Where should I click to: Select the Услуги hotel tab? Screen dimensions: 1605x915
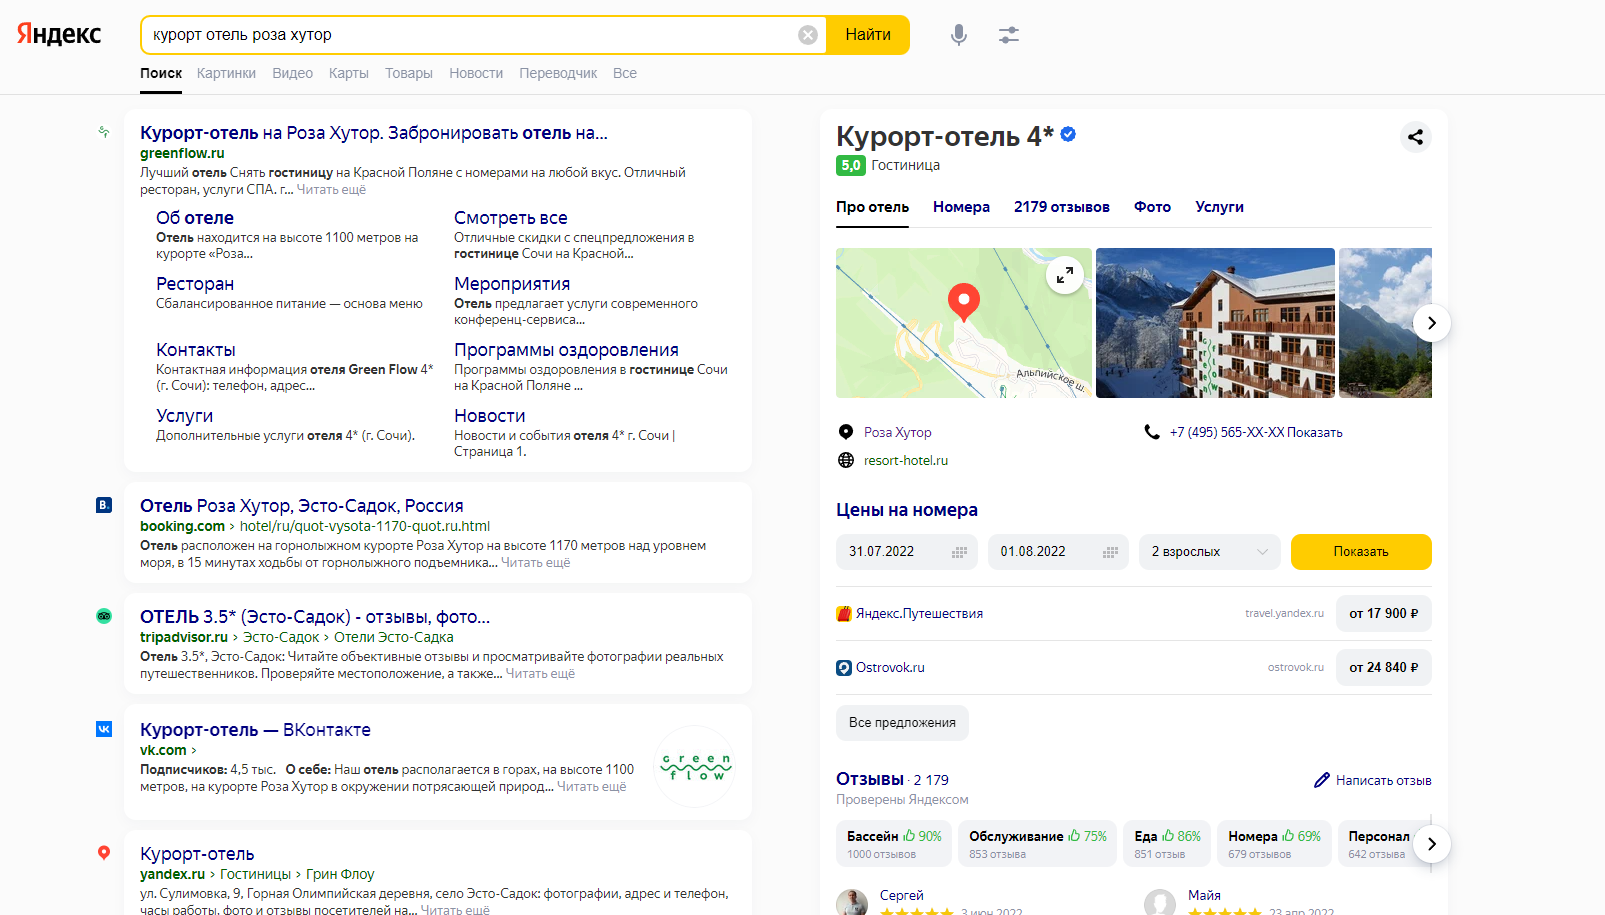[x=1219, y=207]
